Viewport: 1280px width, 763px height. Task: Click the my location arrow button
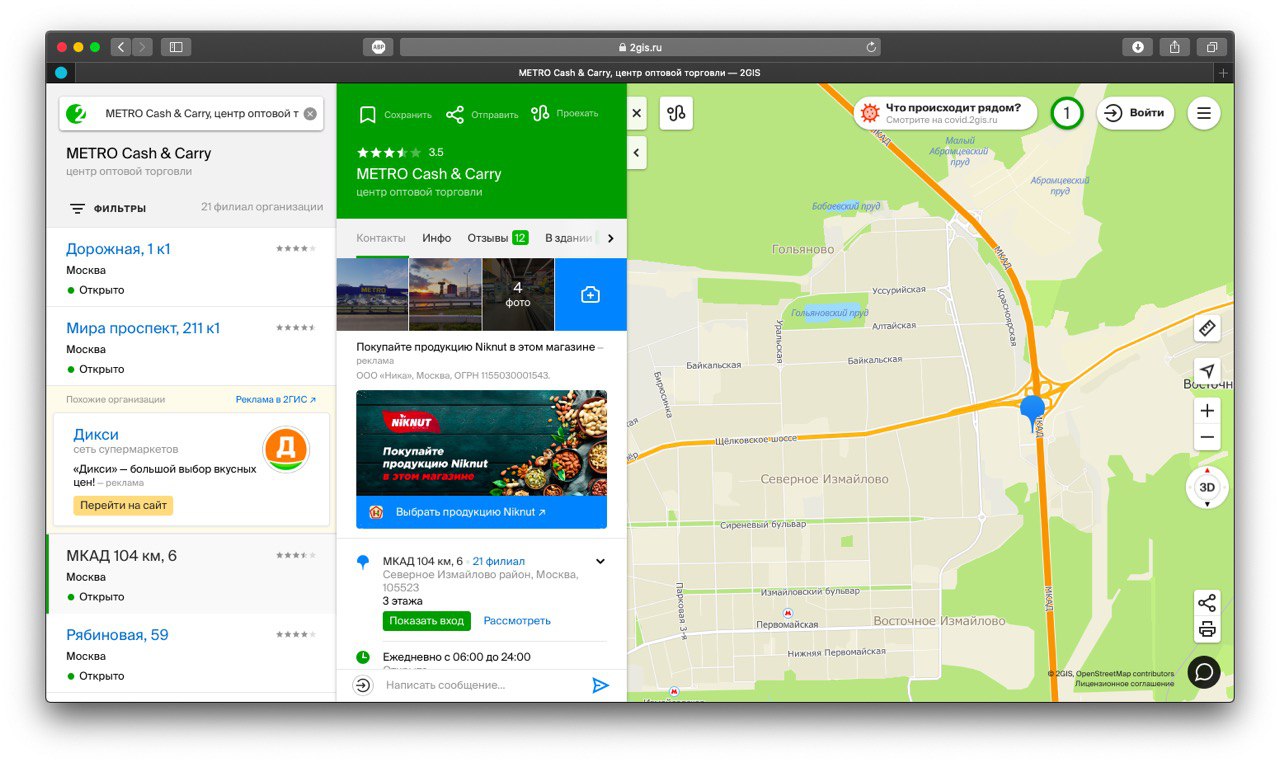pyautogui.click(x=1207, y=373)
